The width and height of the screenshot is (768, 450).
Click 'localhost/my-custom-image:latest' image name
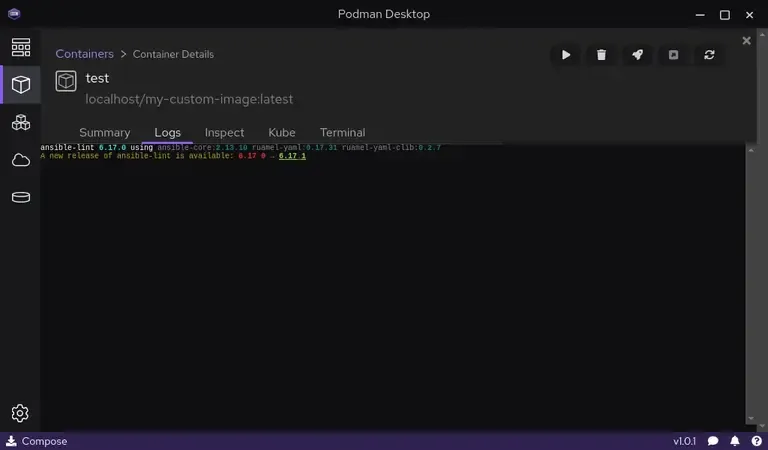(189, 99)
